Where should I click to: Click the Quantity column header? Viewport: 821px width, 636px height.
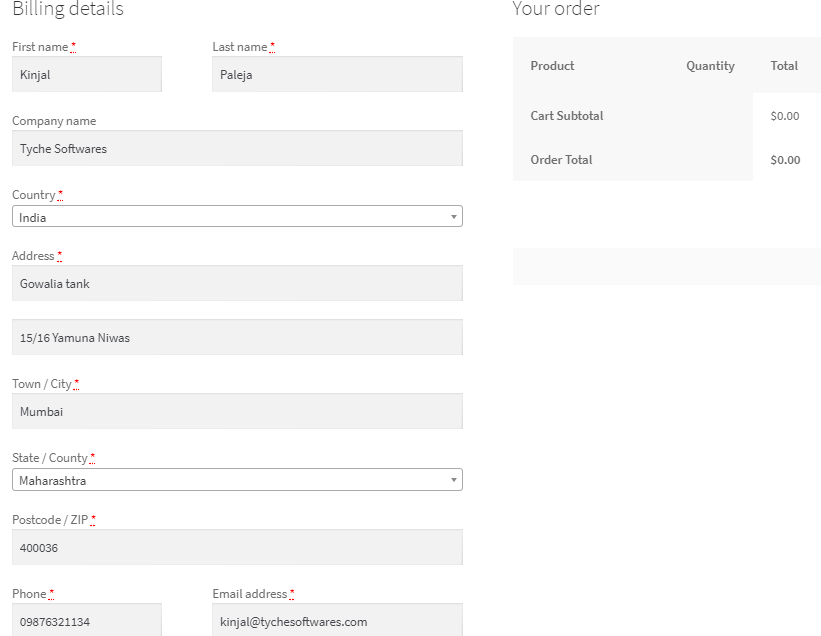point(710,66)
